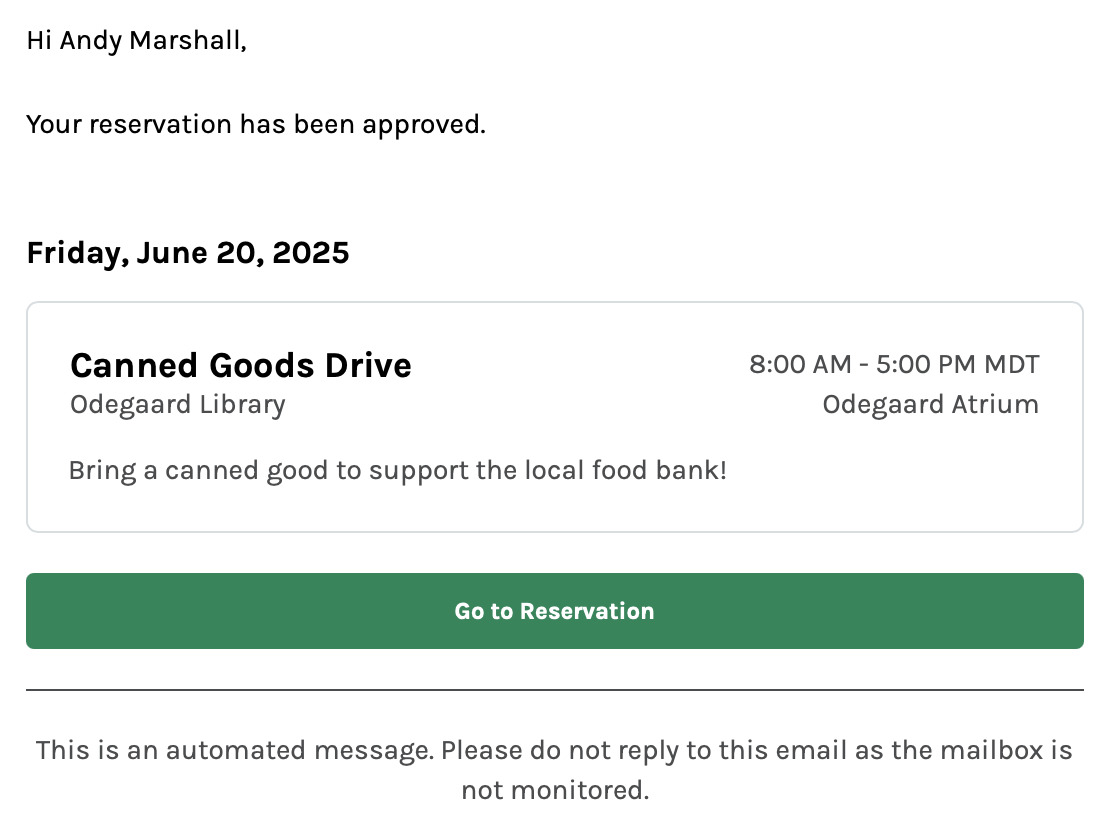Screen dimensions: 1108x838
Task: Click the canned good description text
Action: tap(398, 470)
